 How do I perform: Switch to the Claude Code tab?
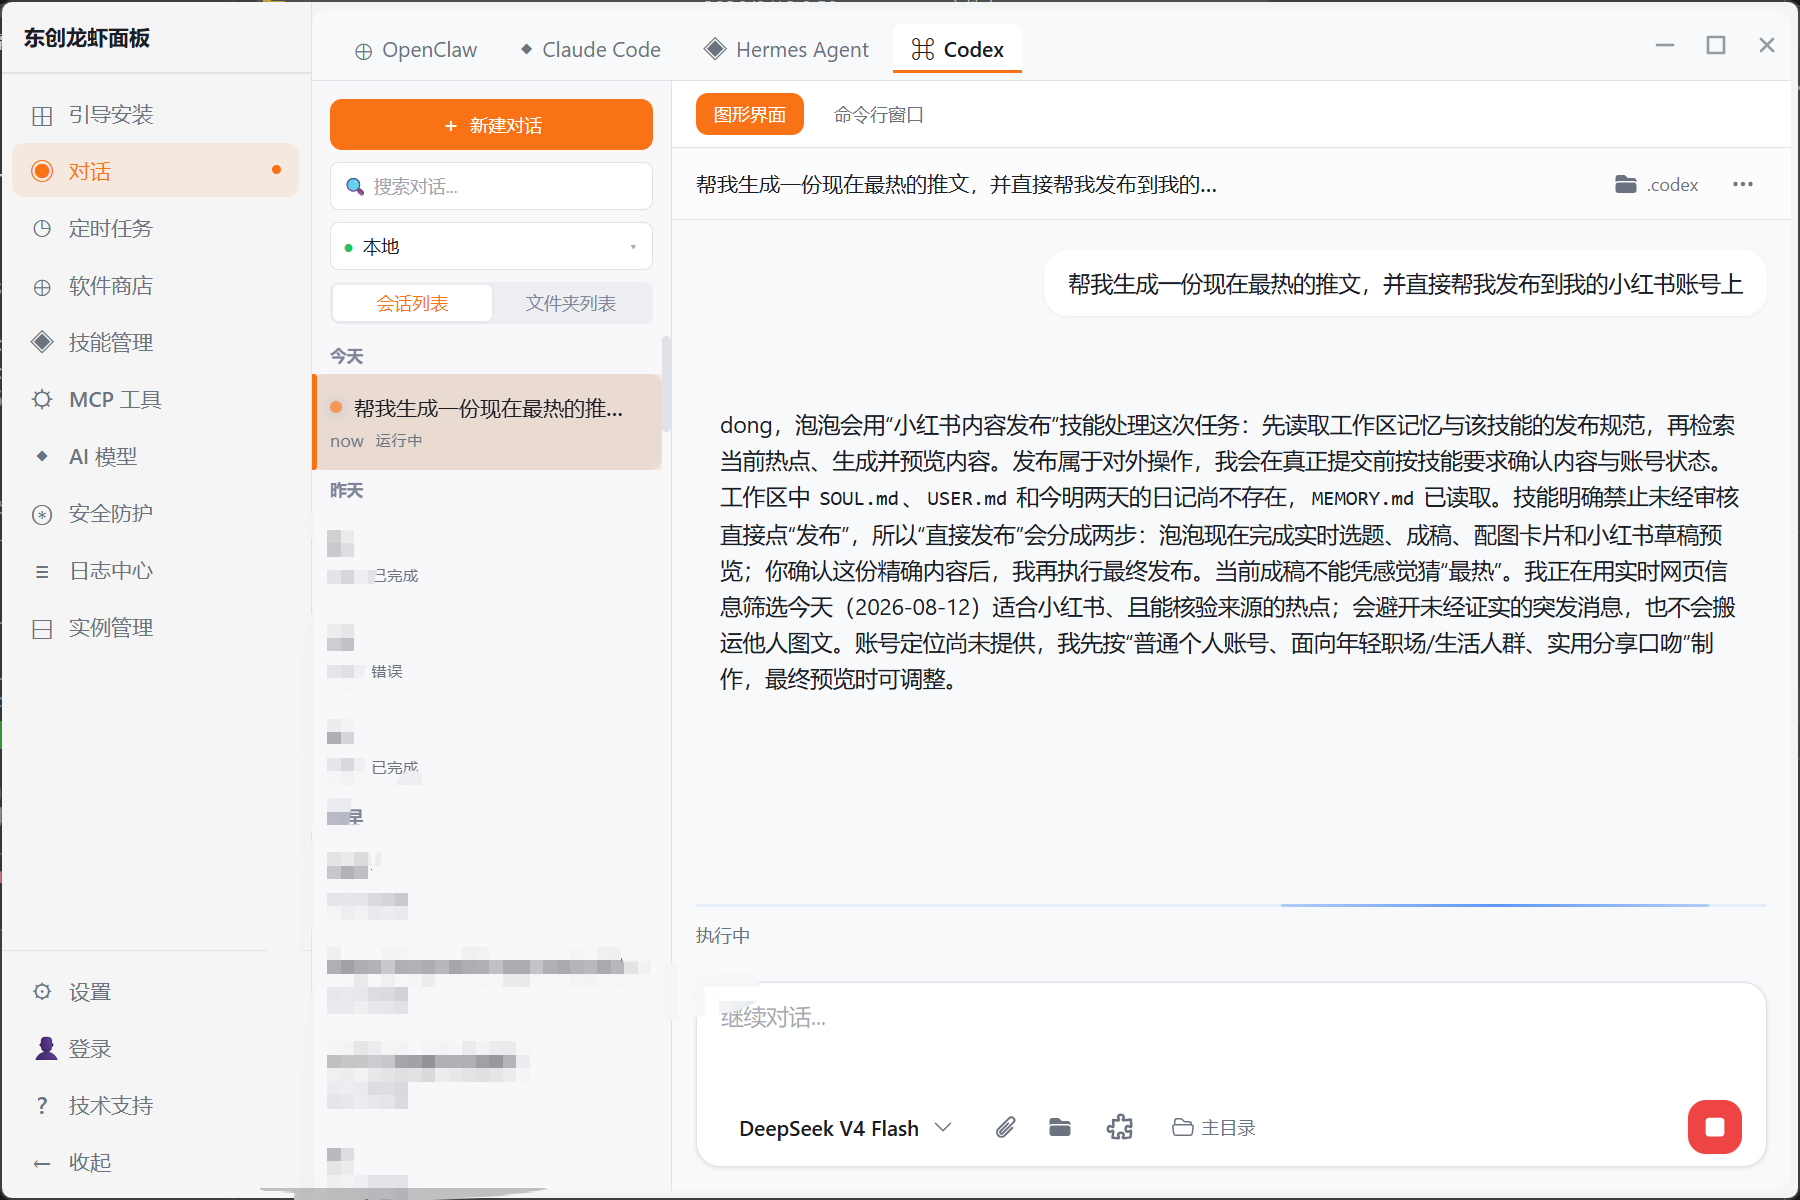590,50
